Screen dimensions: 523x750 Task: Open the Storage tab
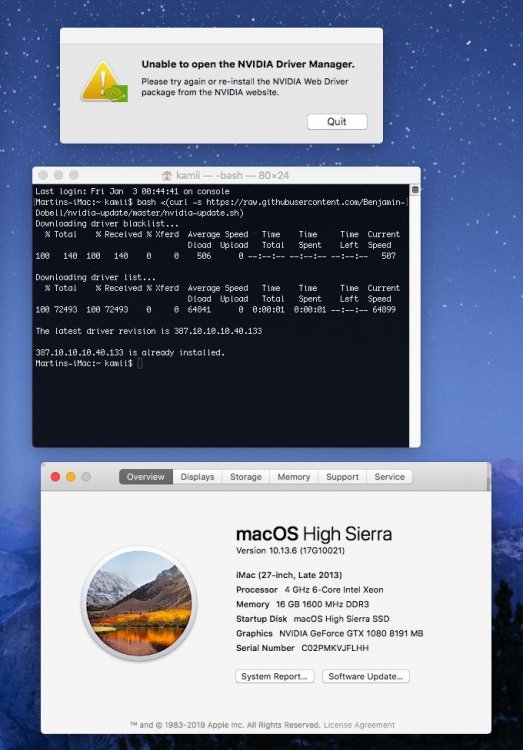coord(245,477)
